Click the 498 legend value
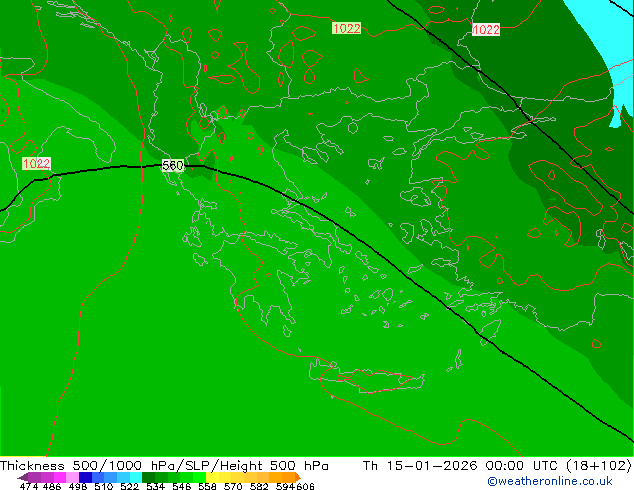 tap(78, 486)
